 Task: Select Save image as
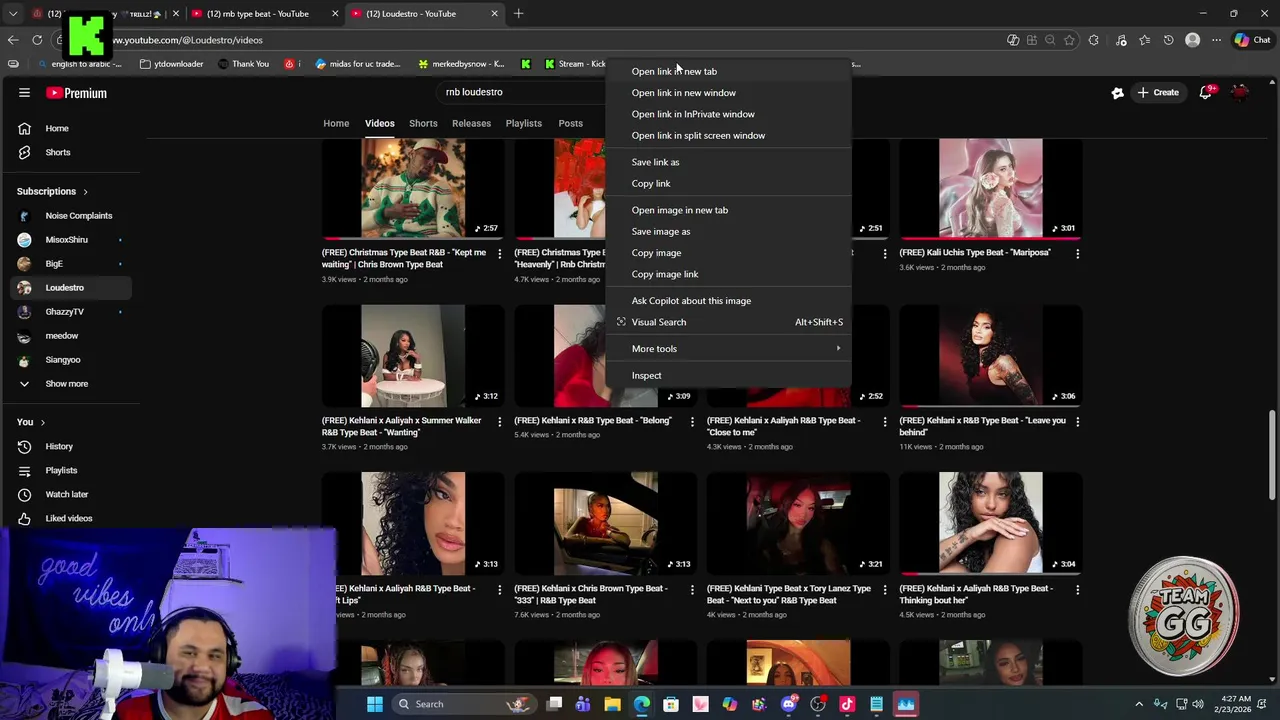pos(728,231)
